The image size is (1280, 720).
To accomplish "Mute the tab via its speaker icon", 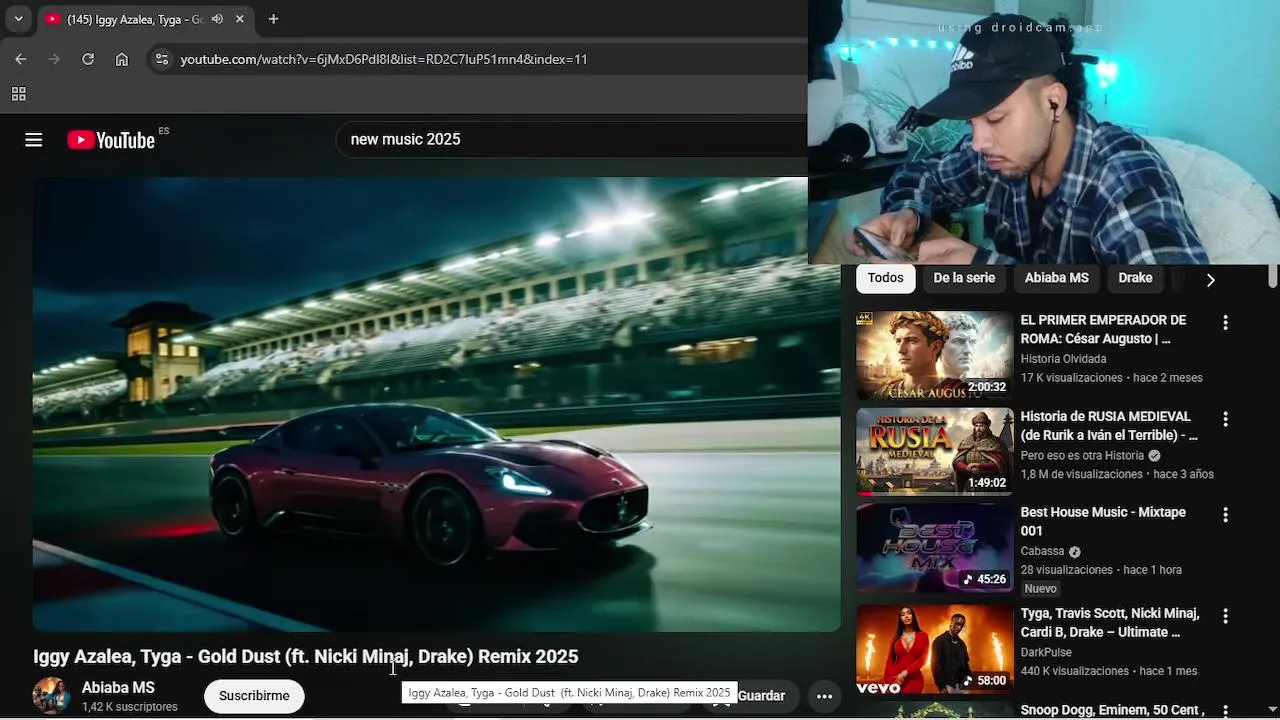I will click(217, 19).
